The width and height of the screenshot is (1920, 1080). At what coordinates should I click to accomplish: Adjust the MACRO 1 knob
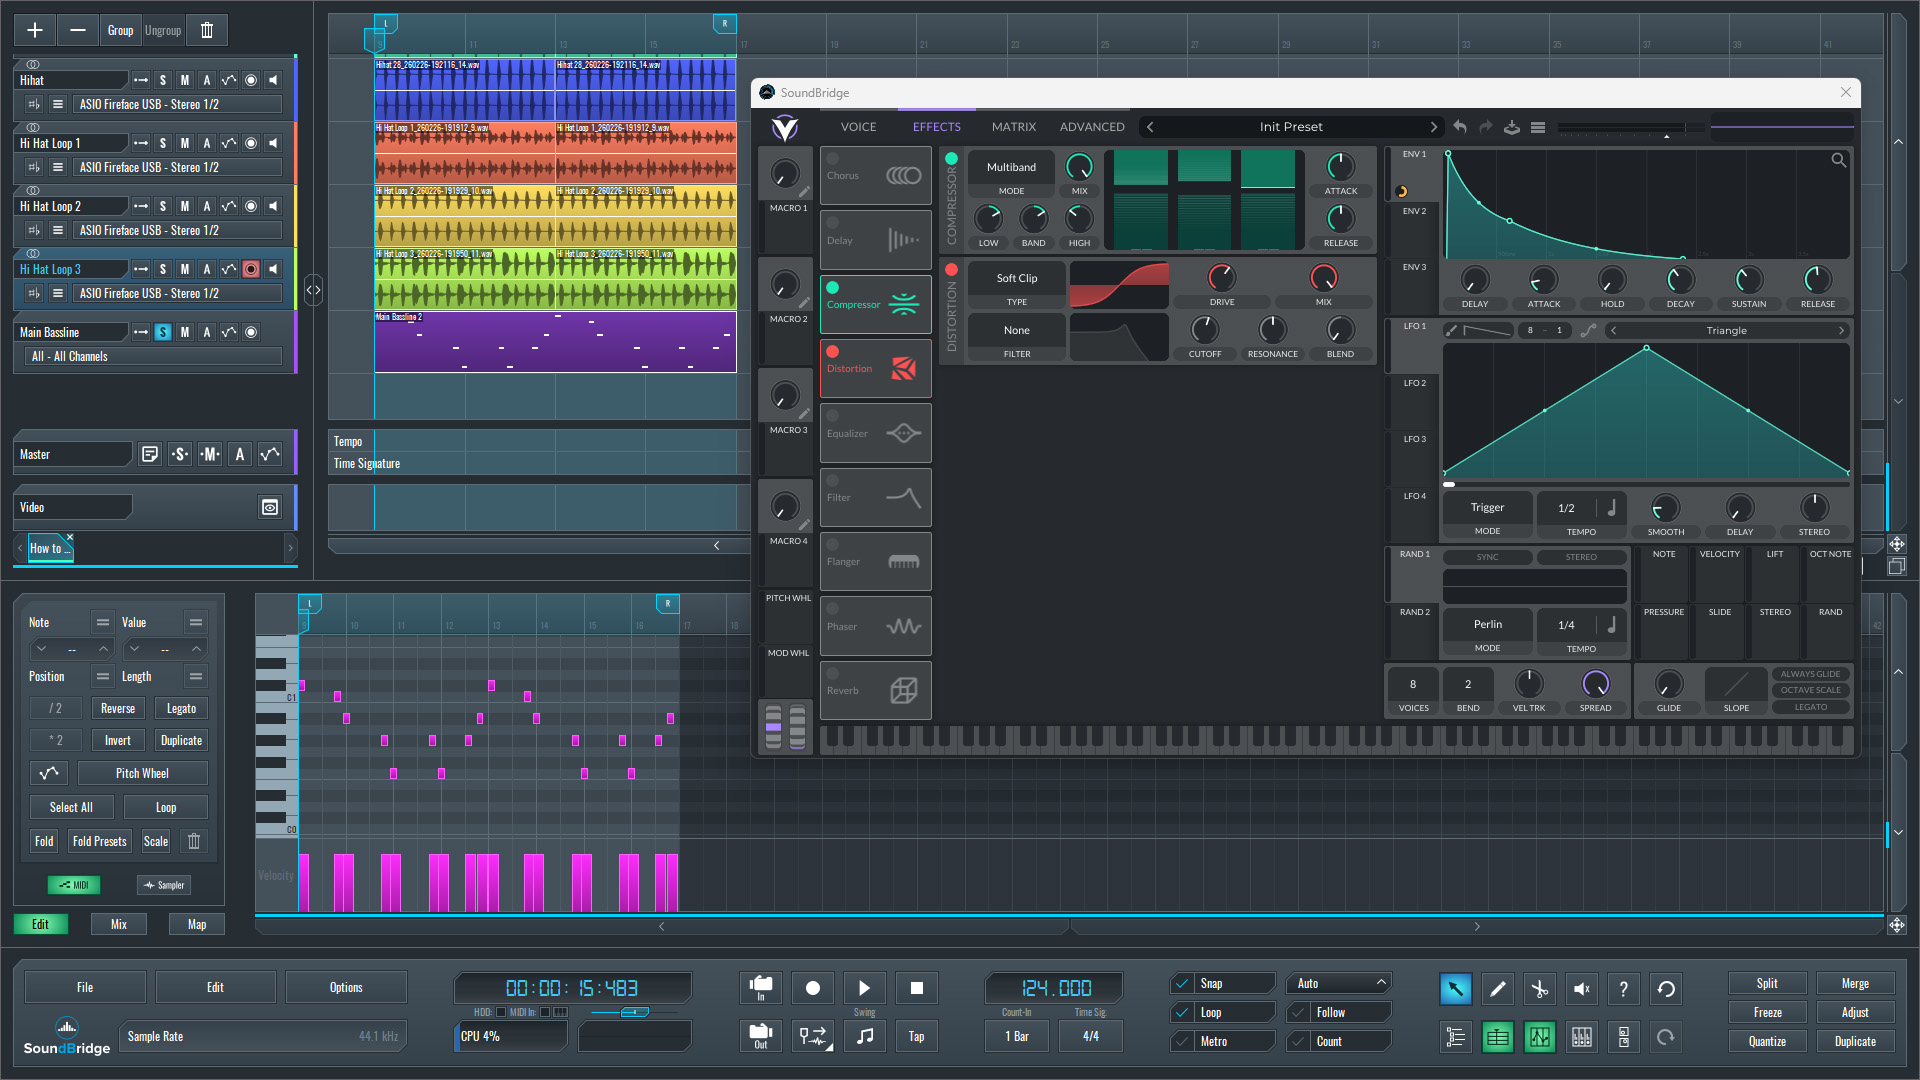tap(785, 174)
